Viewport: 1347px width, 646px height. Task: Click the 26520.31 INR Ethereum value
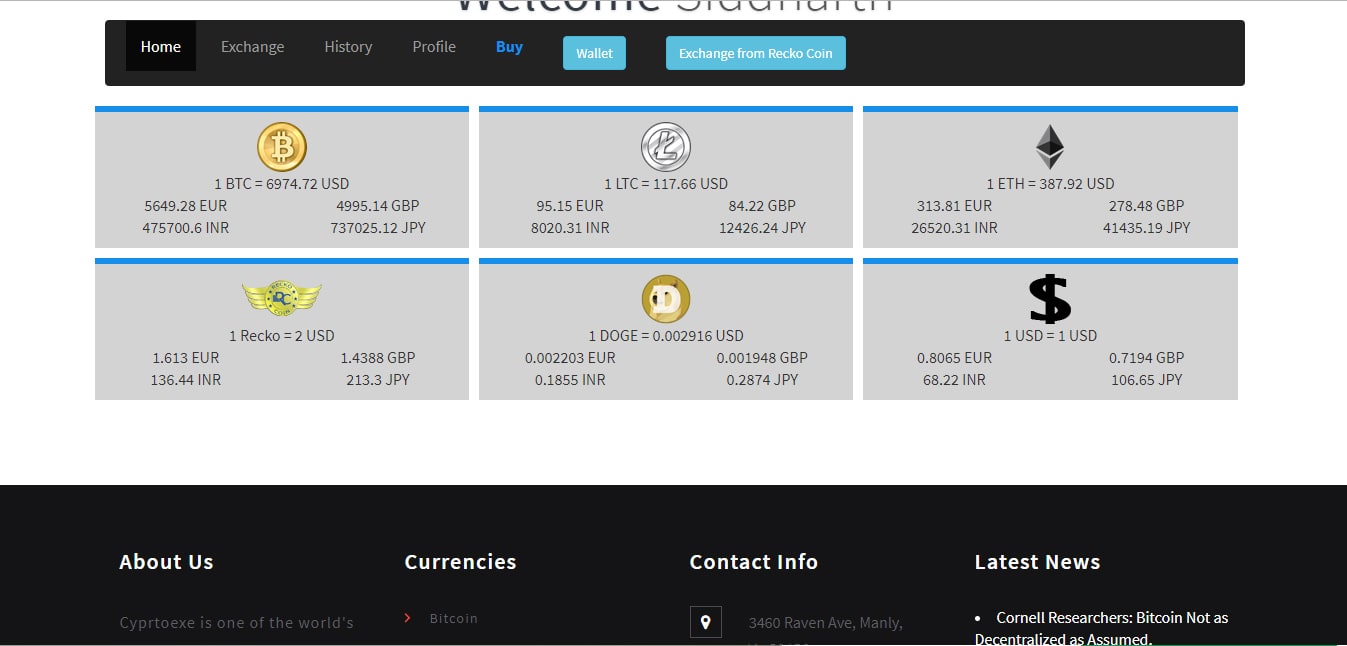[x=954, y=228]
